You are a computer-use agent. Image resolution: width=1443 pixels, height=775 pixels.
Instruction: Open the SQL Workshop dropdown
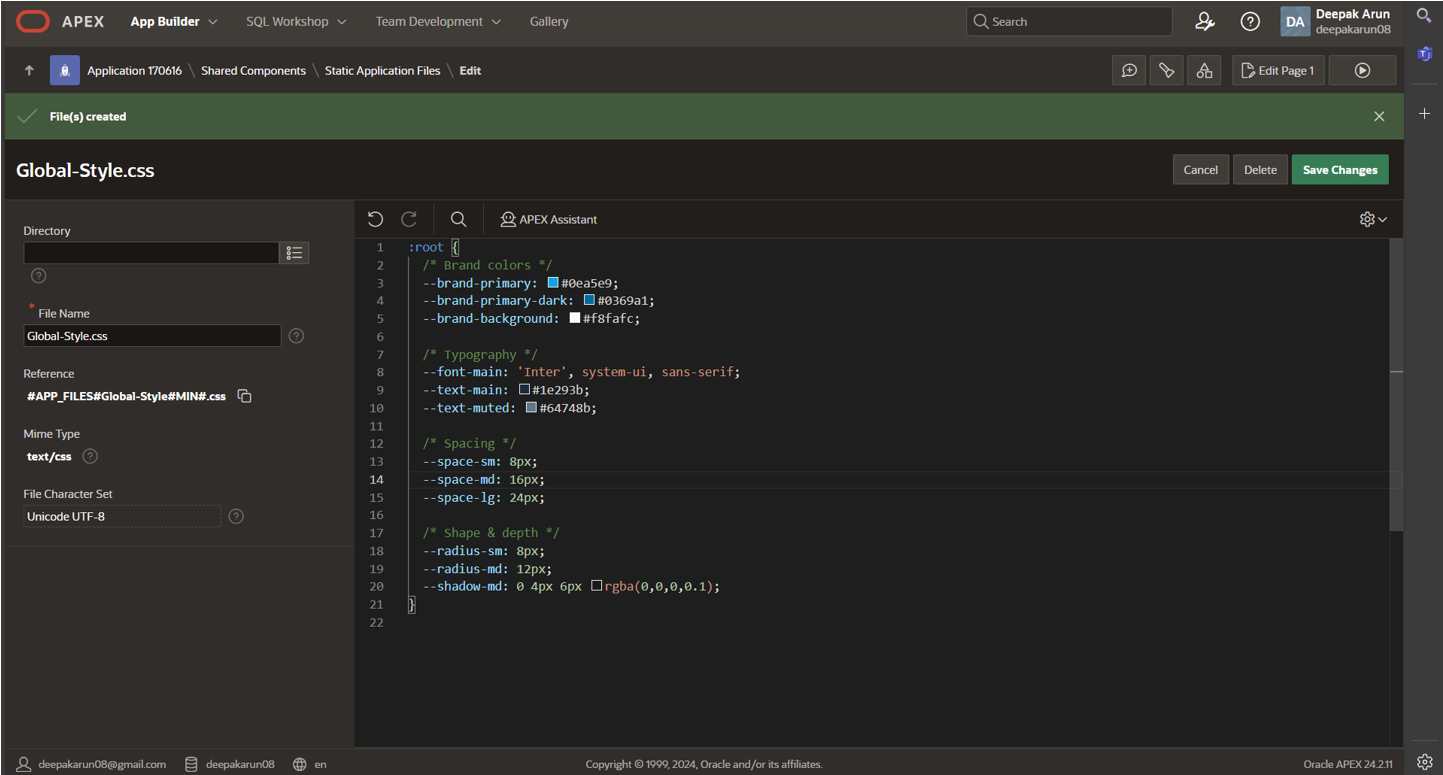pyautogui.click(x=296, y=21)
